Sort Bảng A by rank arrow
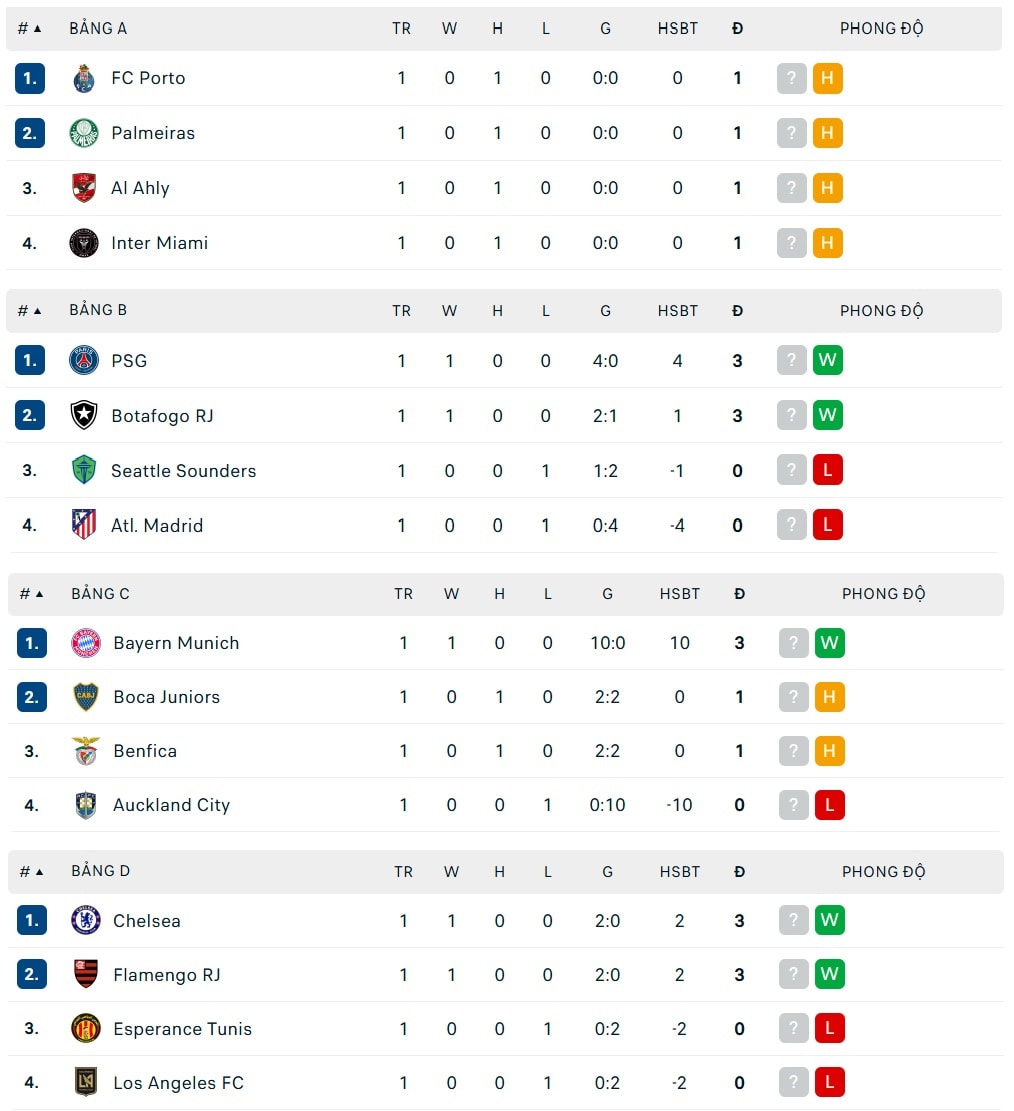The image size is (1014, 1111). pyautogui.click(x=38, y=29)
